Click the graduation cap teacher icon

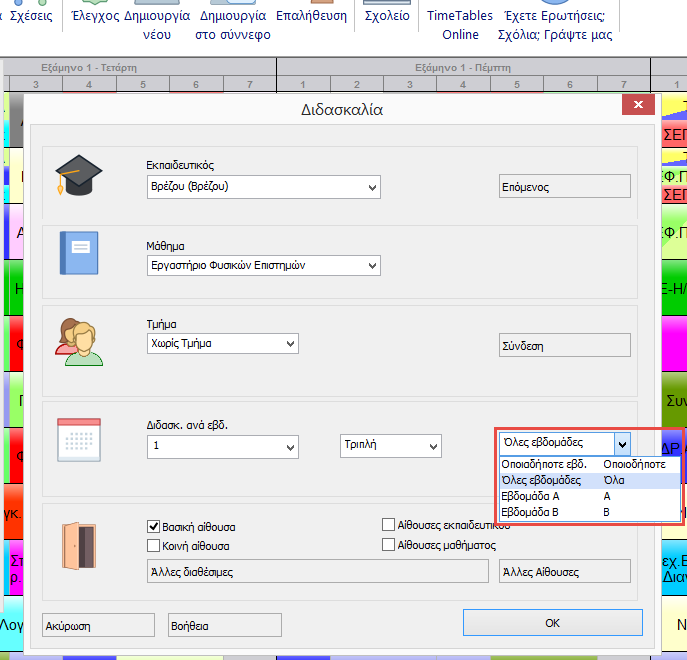pos(79,174)
